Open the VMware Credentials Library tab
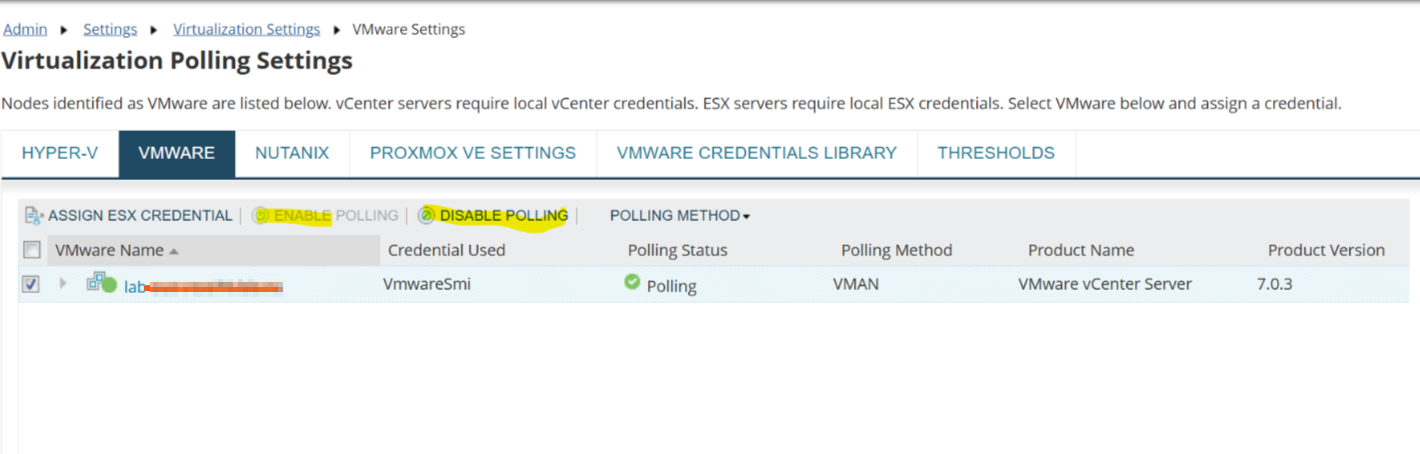The width and height of the screenshot is (1420, 454). pos(757,153)
